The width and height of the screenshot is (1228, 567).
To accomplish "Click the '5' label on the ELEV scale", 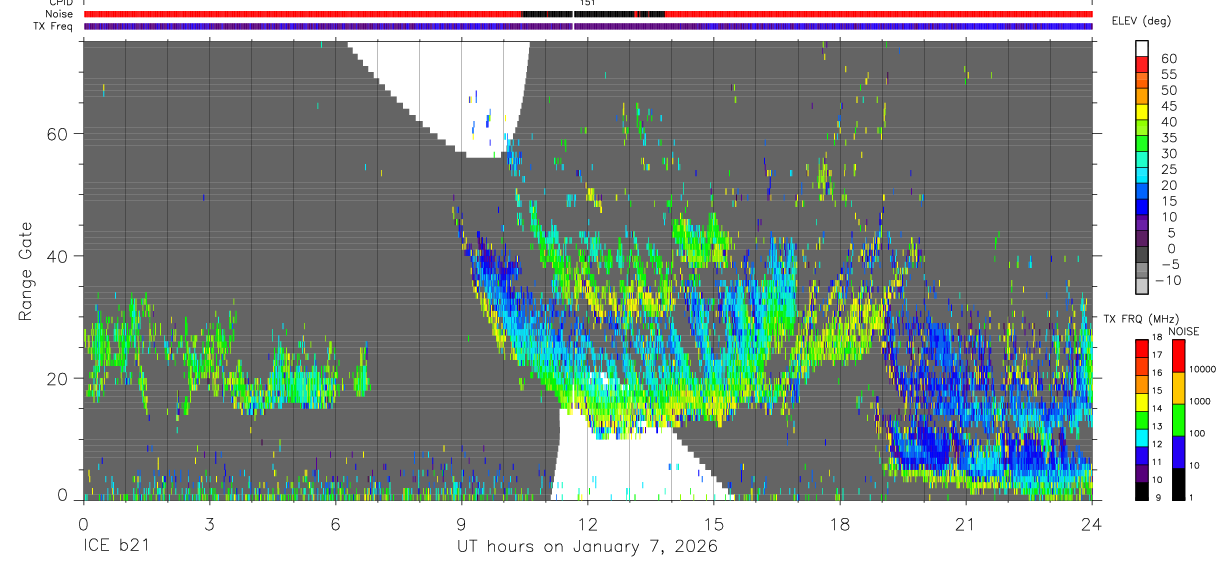I will point(1171,233).
